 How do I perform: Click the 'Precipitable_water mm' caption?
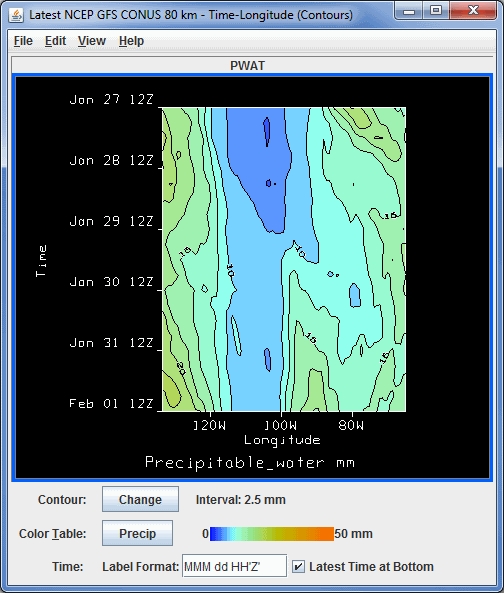coord(250,463)
